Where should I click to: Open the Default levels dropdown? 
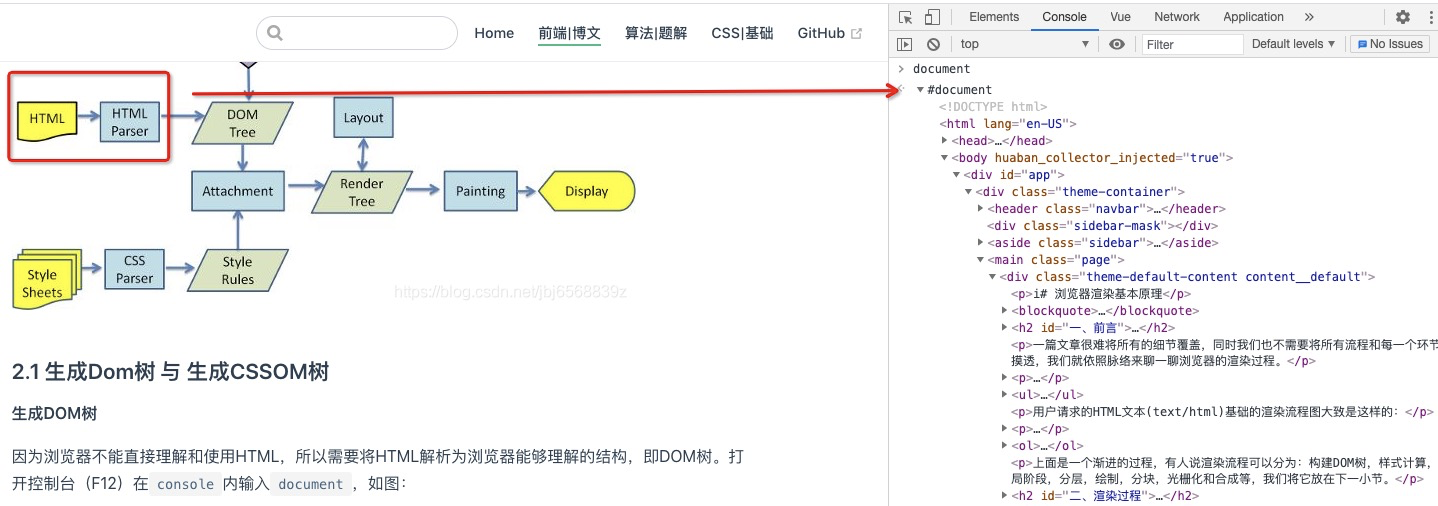1294,44
